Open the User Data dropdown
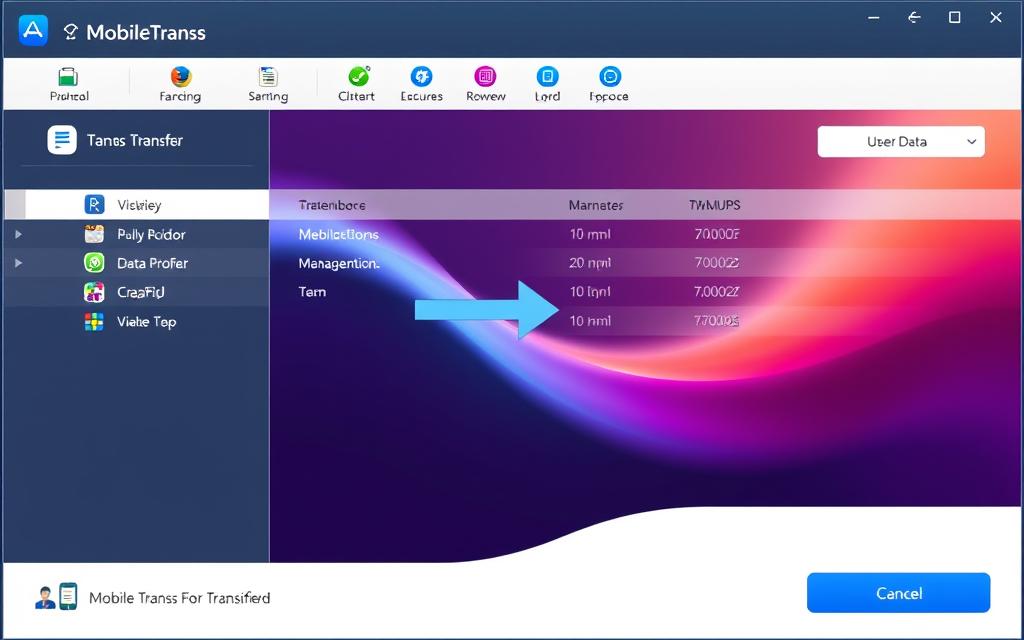This screenshot has width=1024, height=640. 901,142
